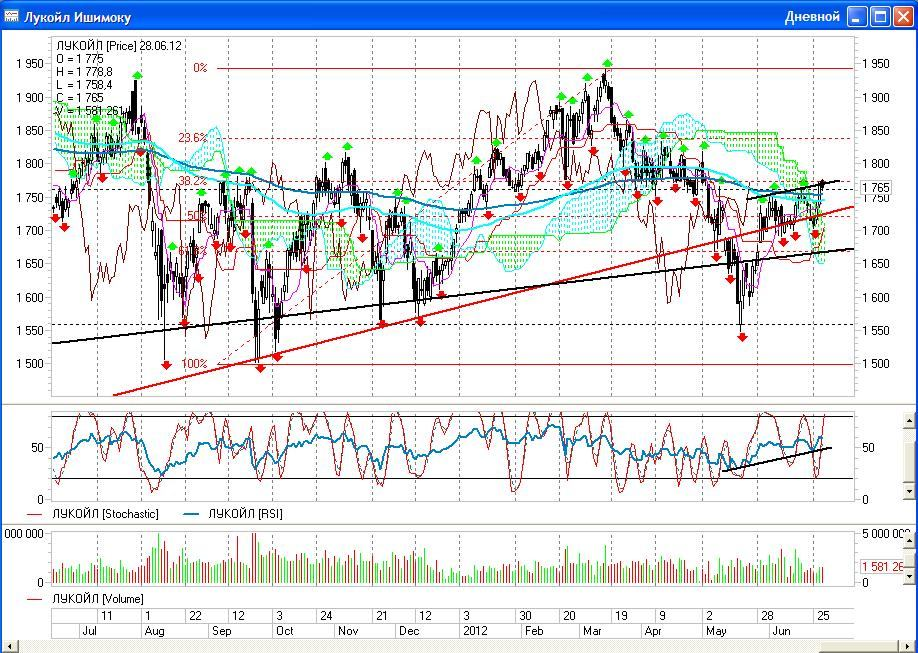The width and height of the screenshot is (918, 653).
Task: Select the ЛУКОЙЛ [RSI] legend entry
Action: click(233, 514)
